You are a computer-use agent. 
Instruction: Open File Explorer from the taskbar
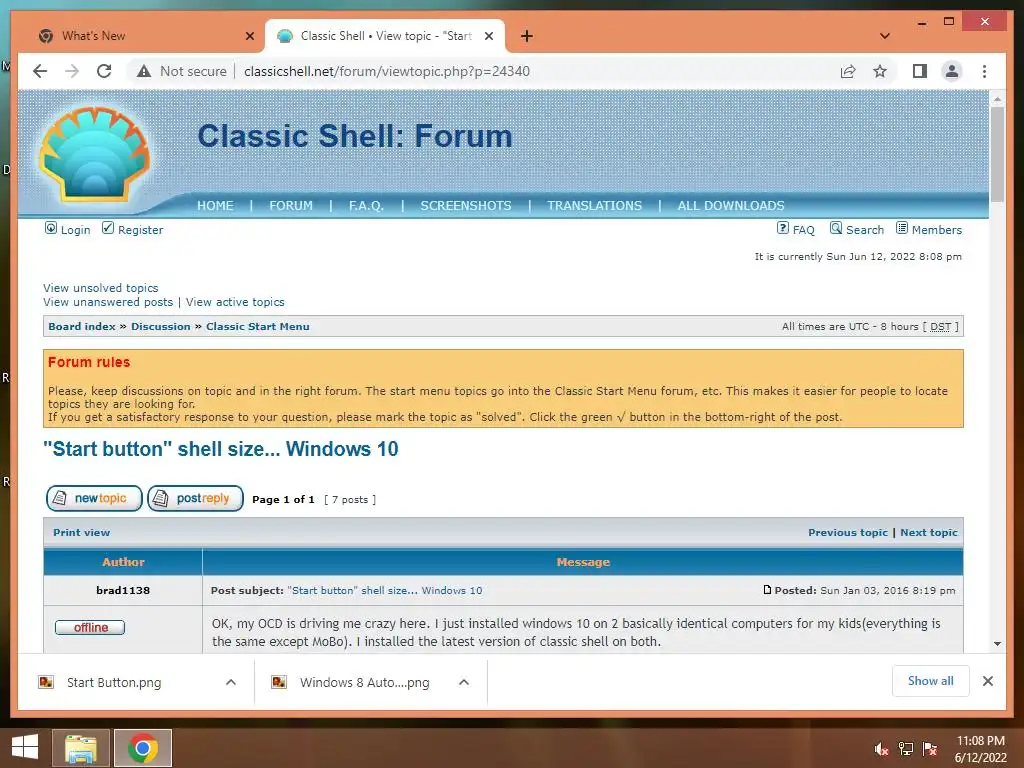coord(80,748)
